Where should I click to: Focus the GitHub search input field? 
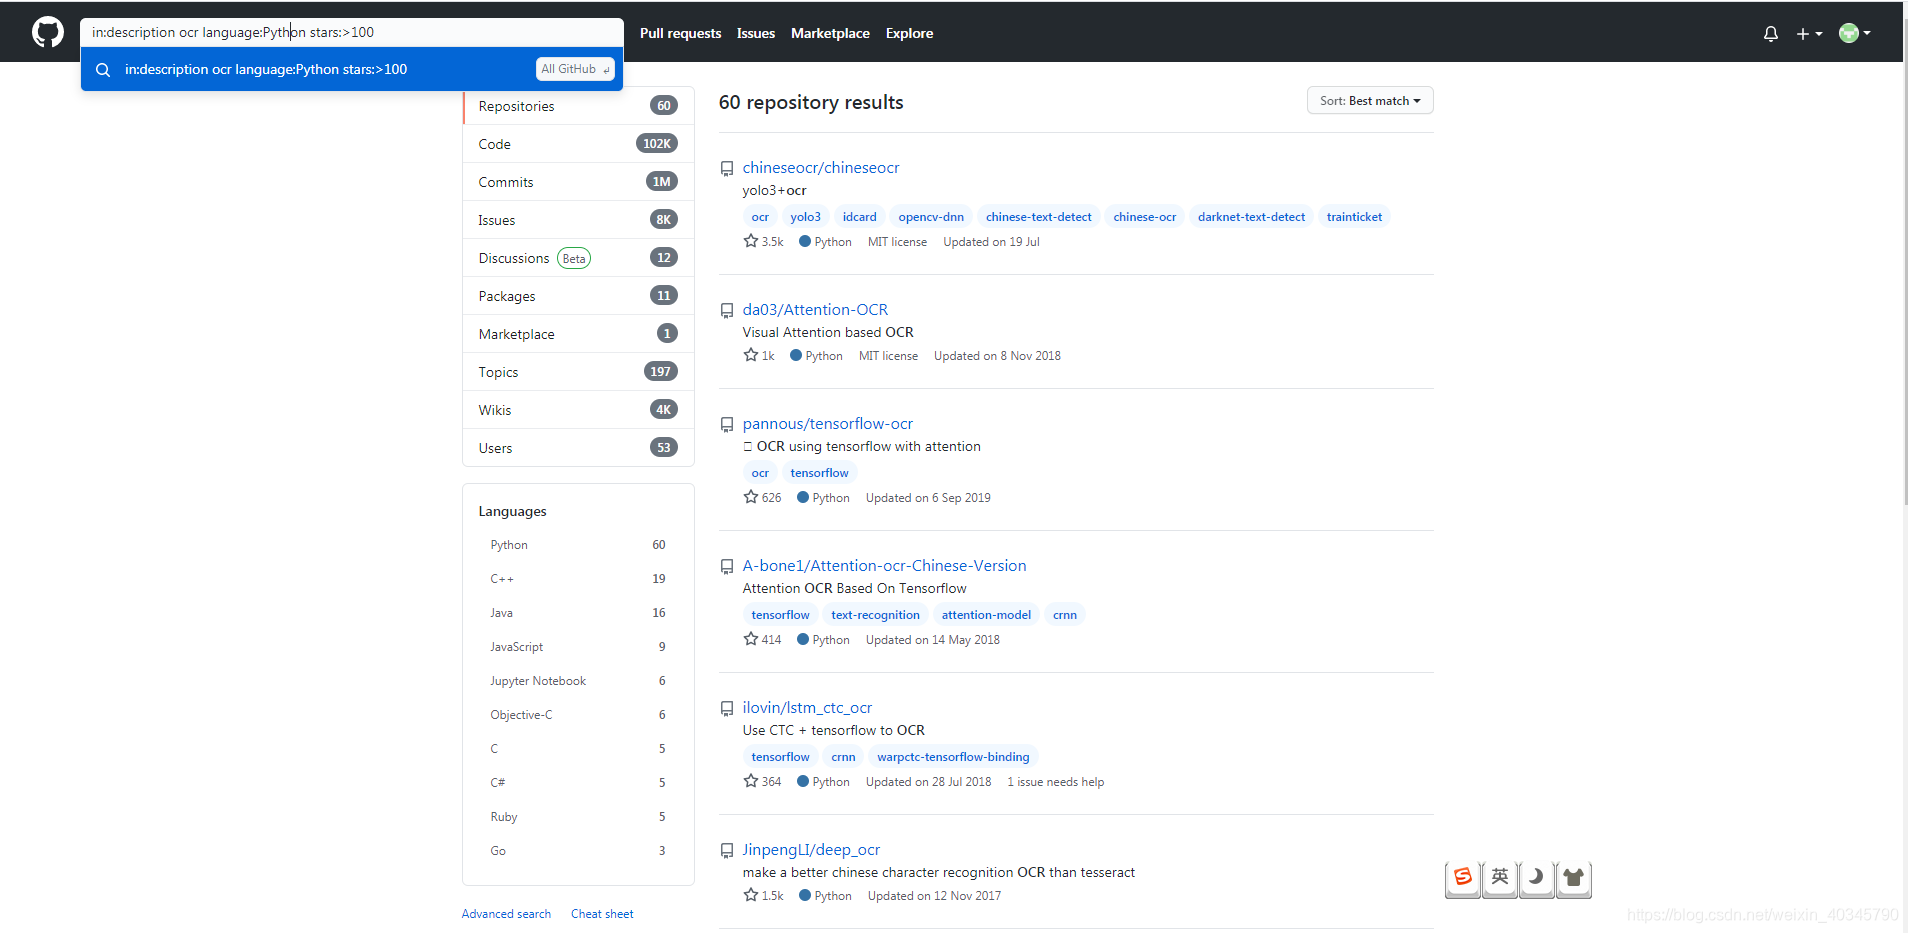pos(352,32)
